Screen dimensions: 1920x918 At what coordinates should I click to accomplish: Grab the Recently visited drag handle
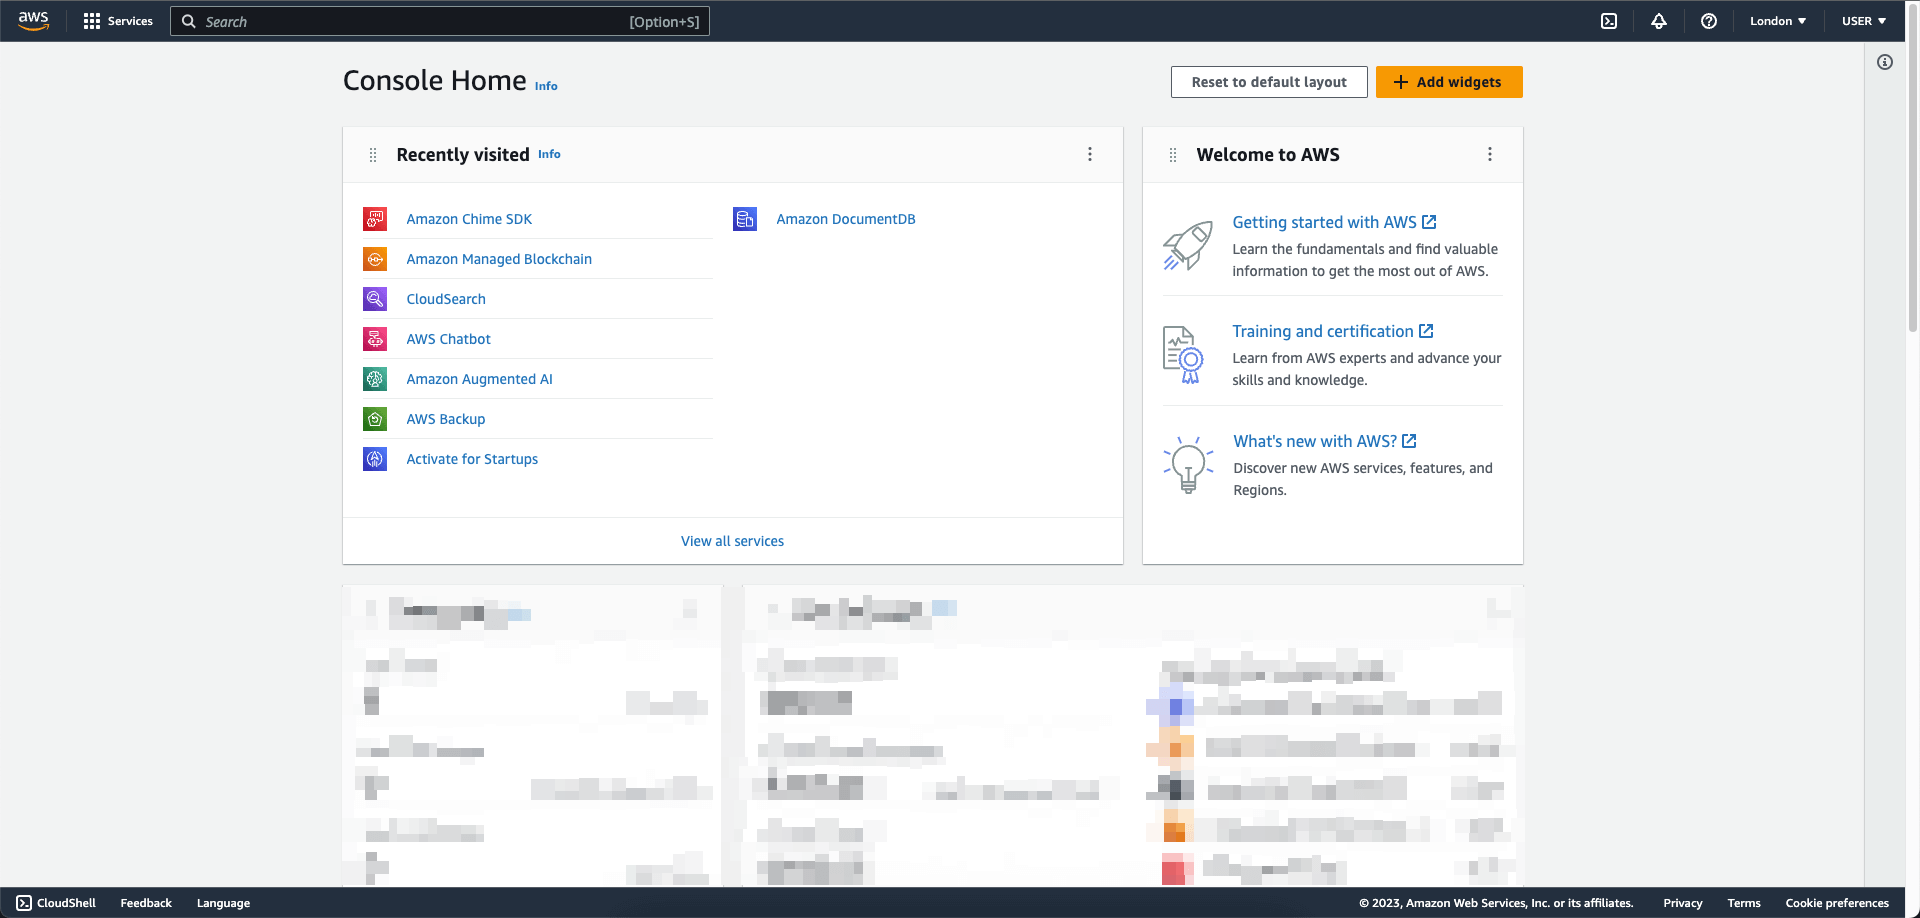click(373, 155)
